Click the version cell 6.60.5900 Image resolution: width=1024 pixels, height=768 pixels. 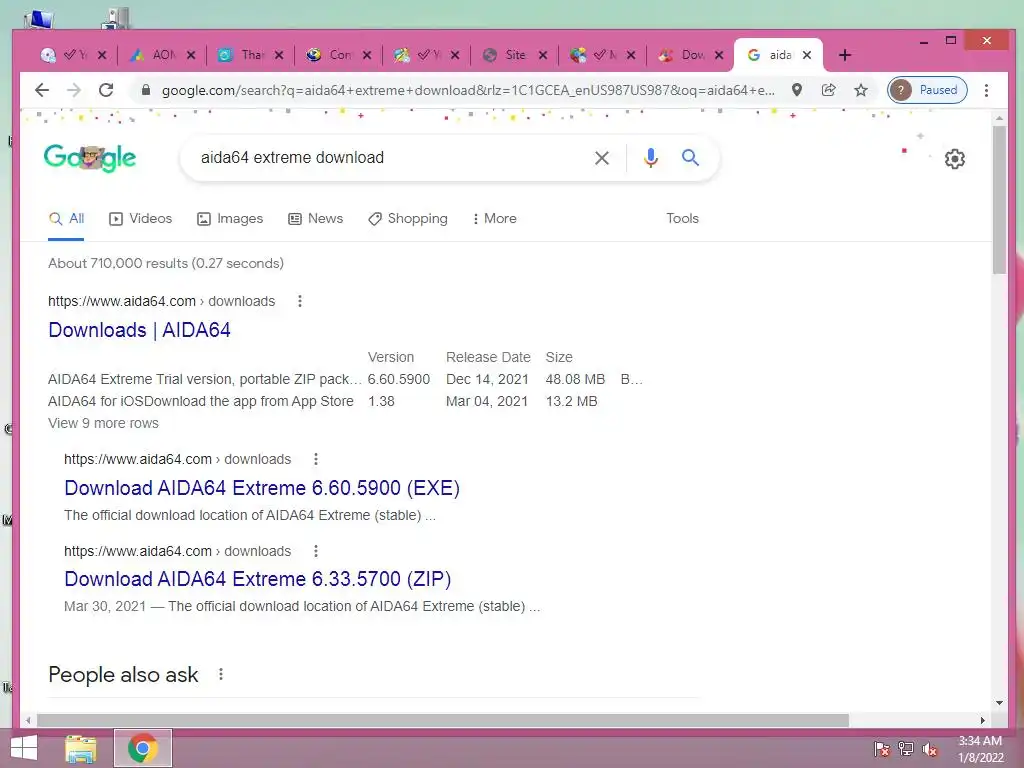tap(398, 379)
